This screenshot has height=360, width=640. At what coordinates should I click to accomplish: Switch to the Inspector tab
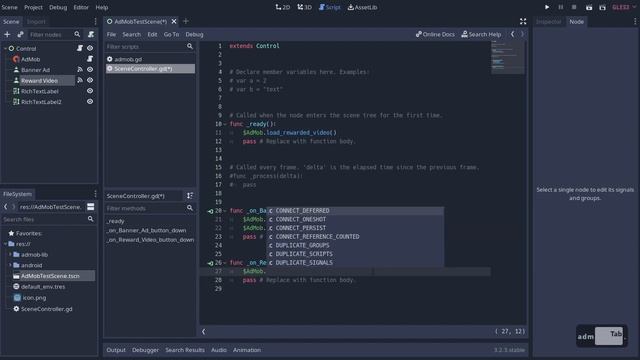click(x=549, y=22)
